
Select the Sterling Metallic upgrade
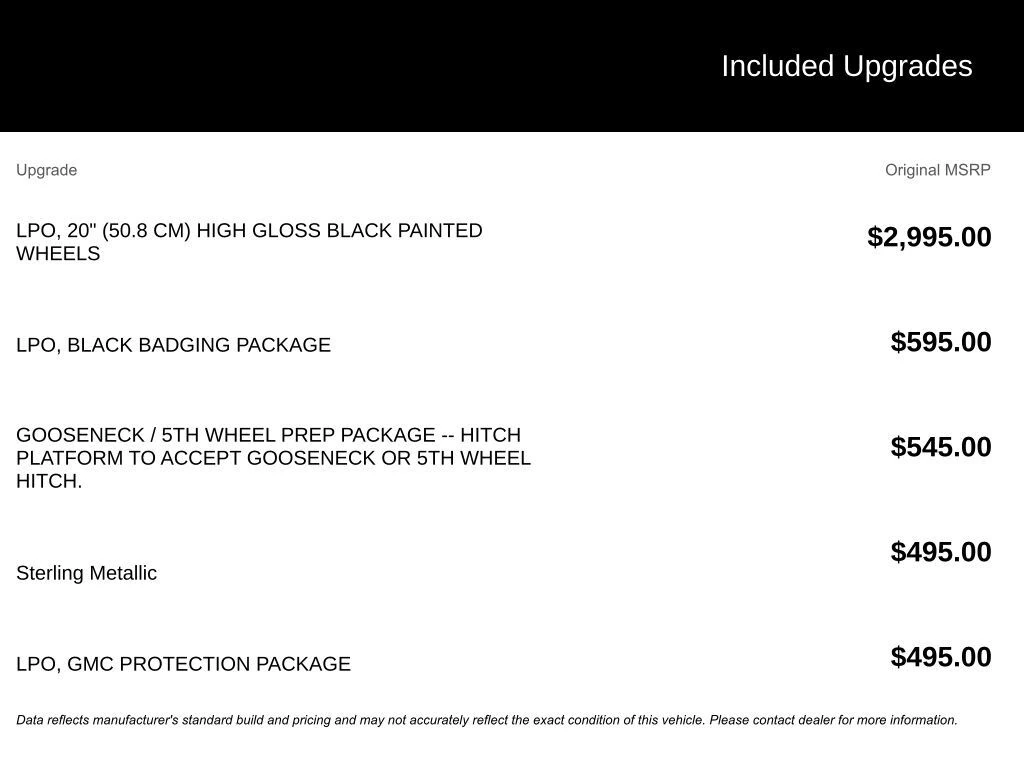[86, 573]
